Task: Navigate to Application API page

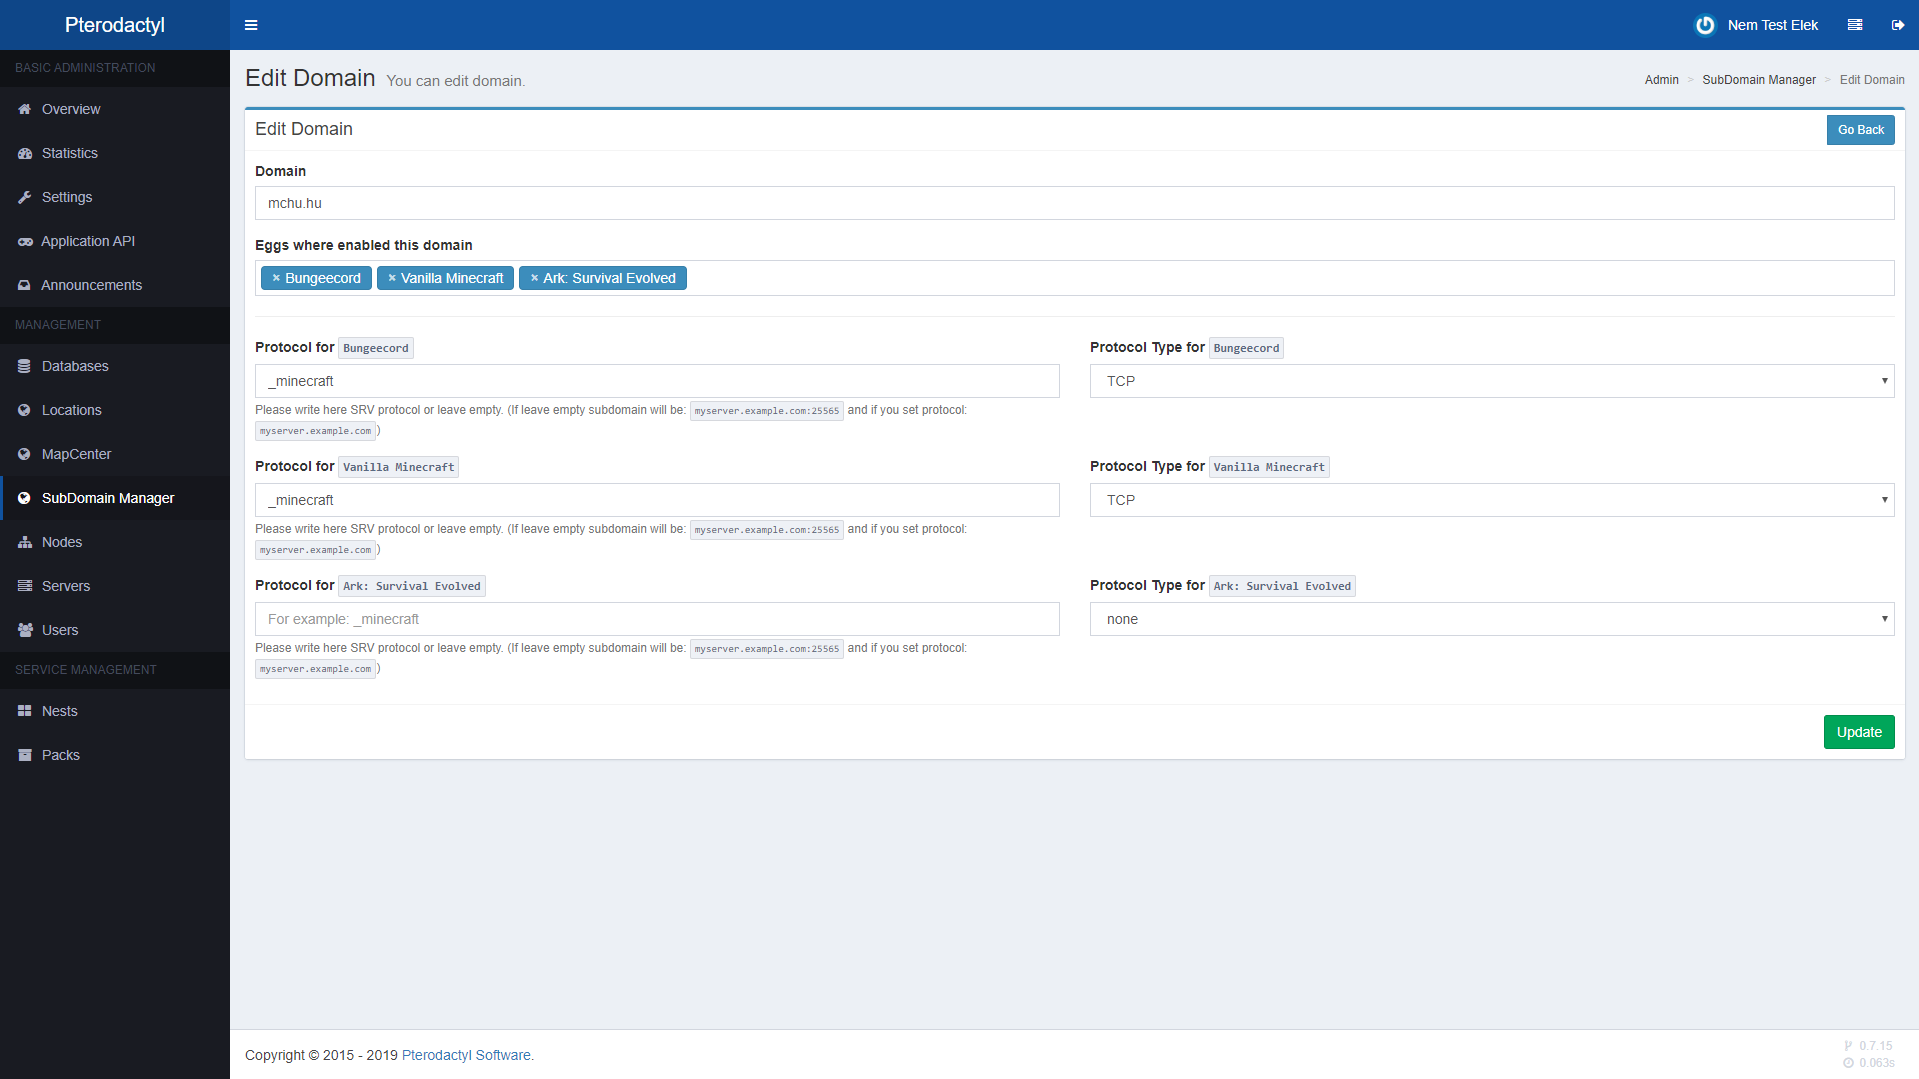Action: 88,241
